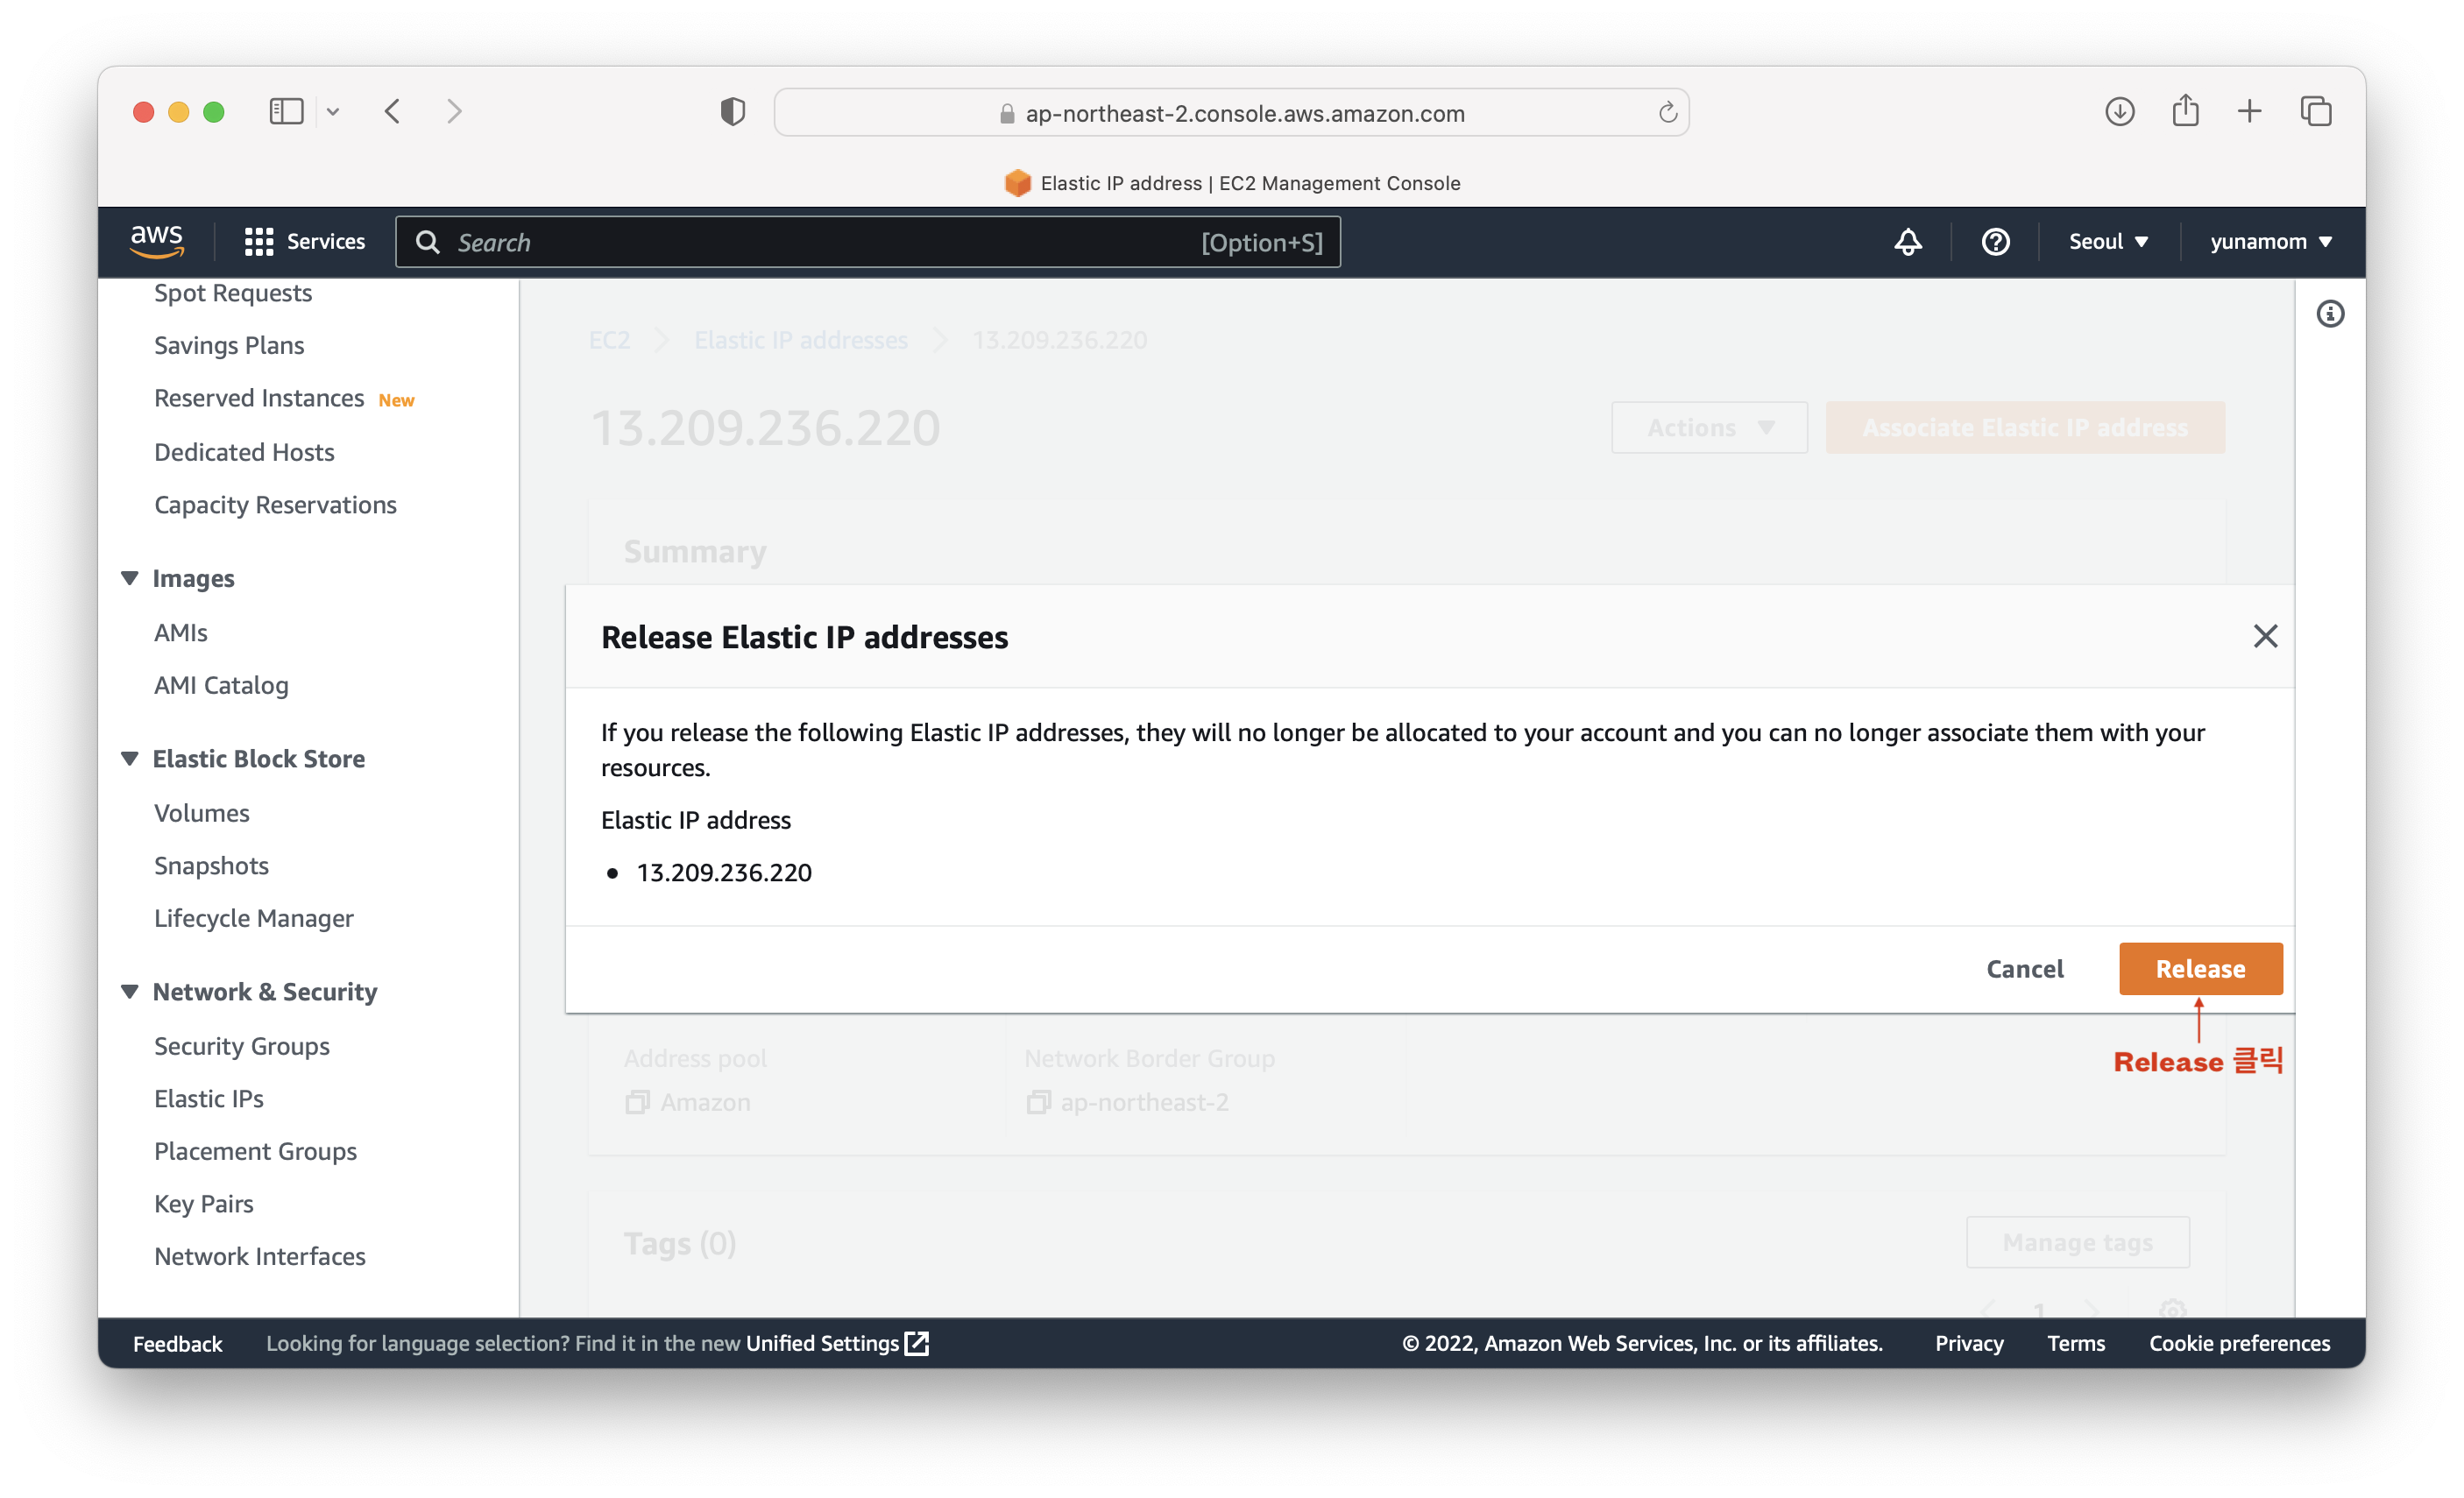
Task: Open the yunamom account dropdown
Action: (2270, 241)
